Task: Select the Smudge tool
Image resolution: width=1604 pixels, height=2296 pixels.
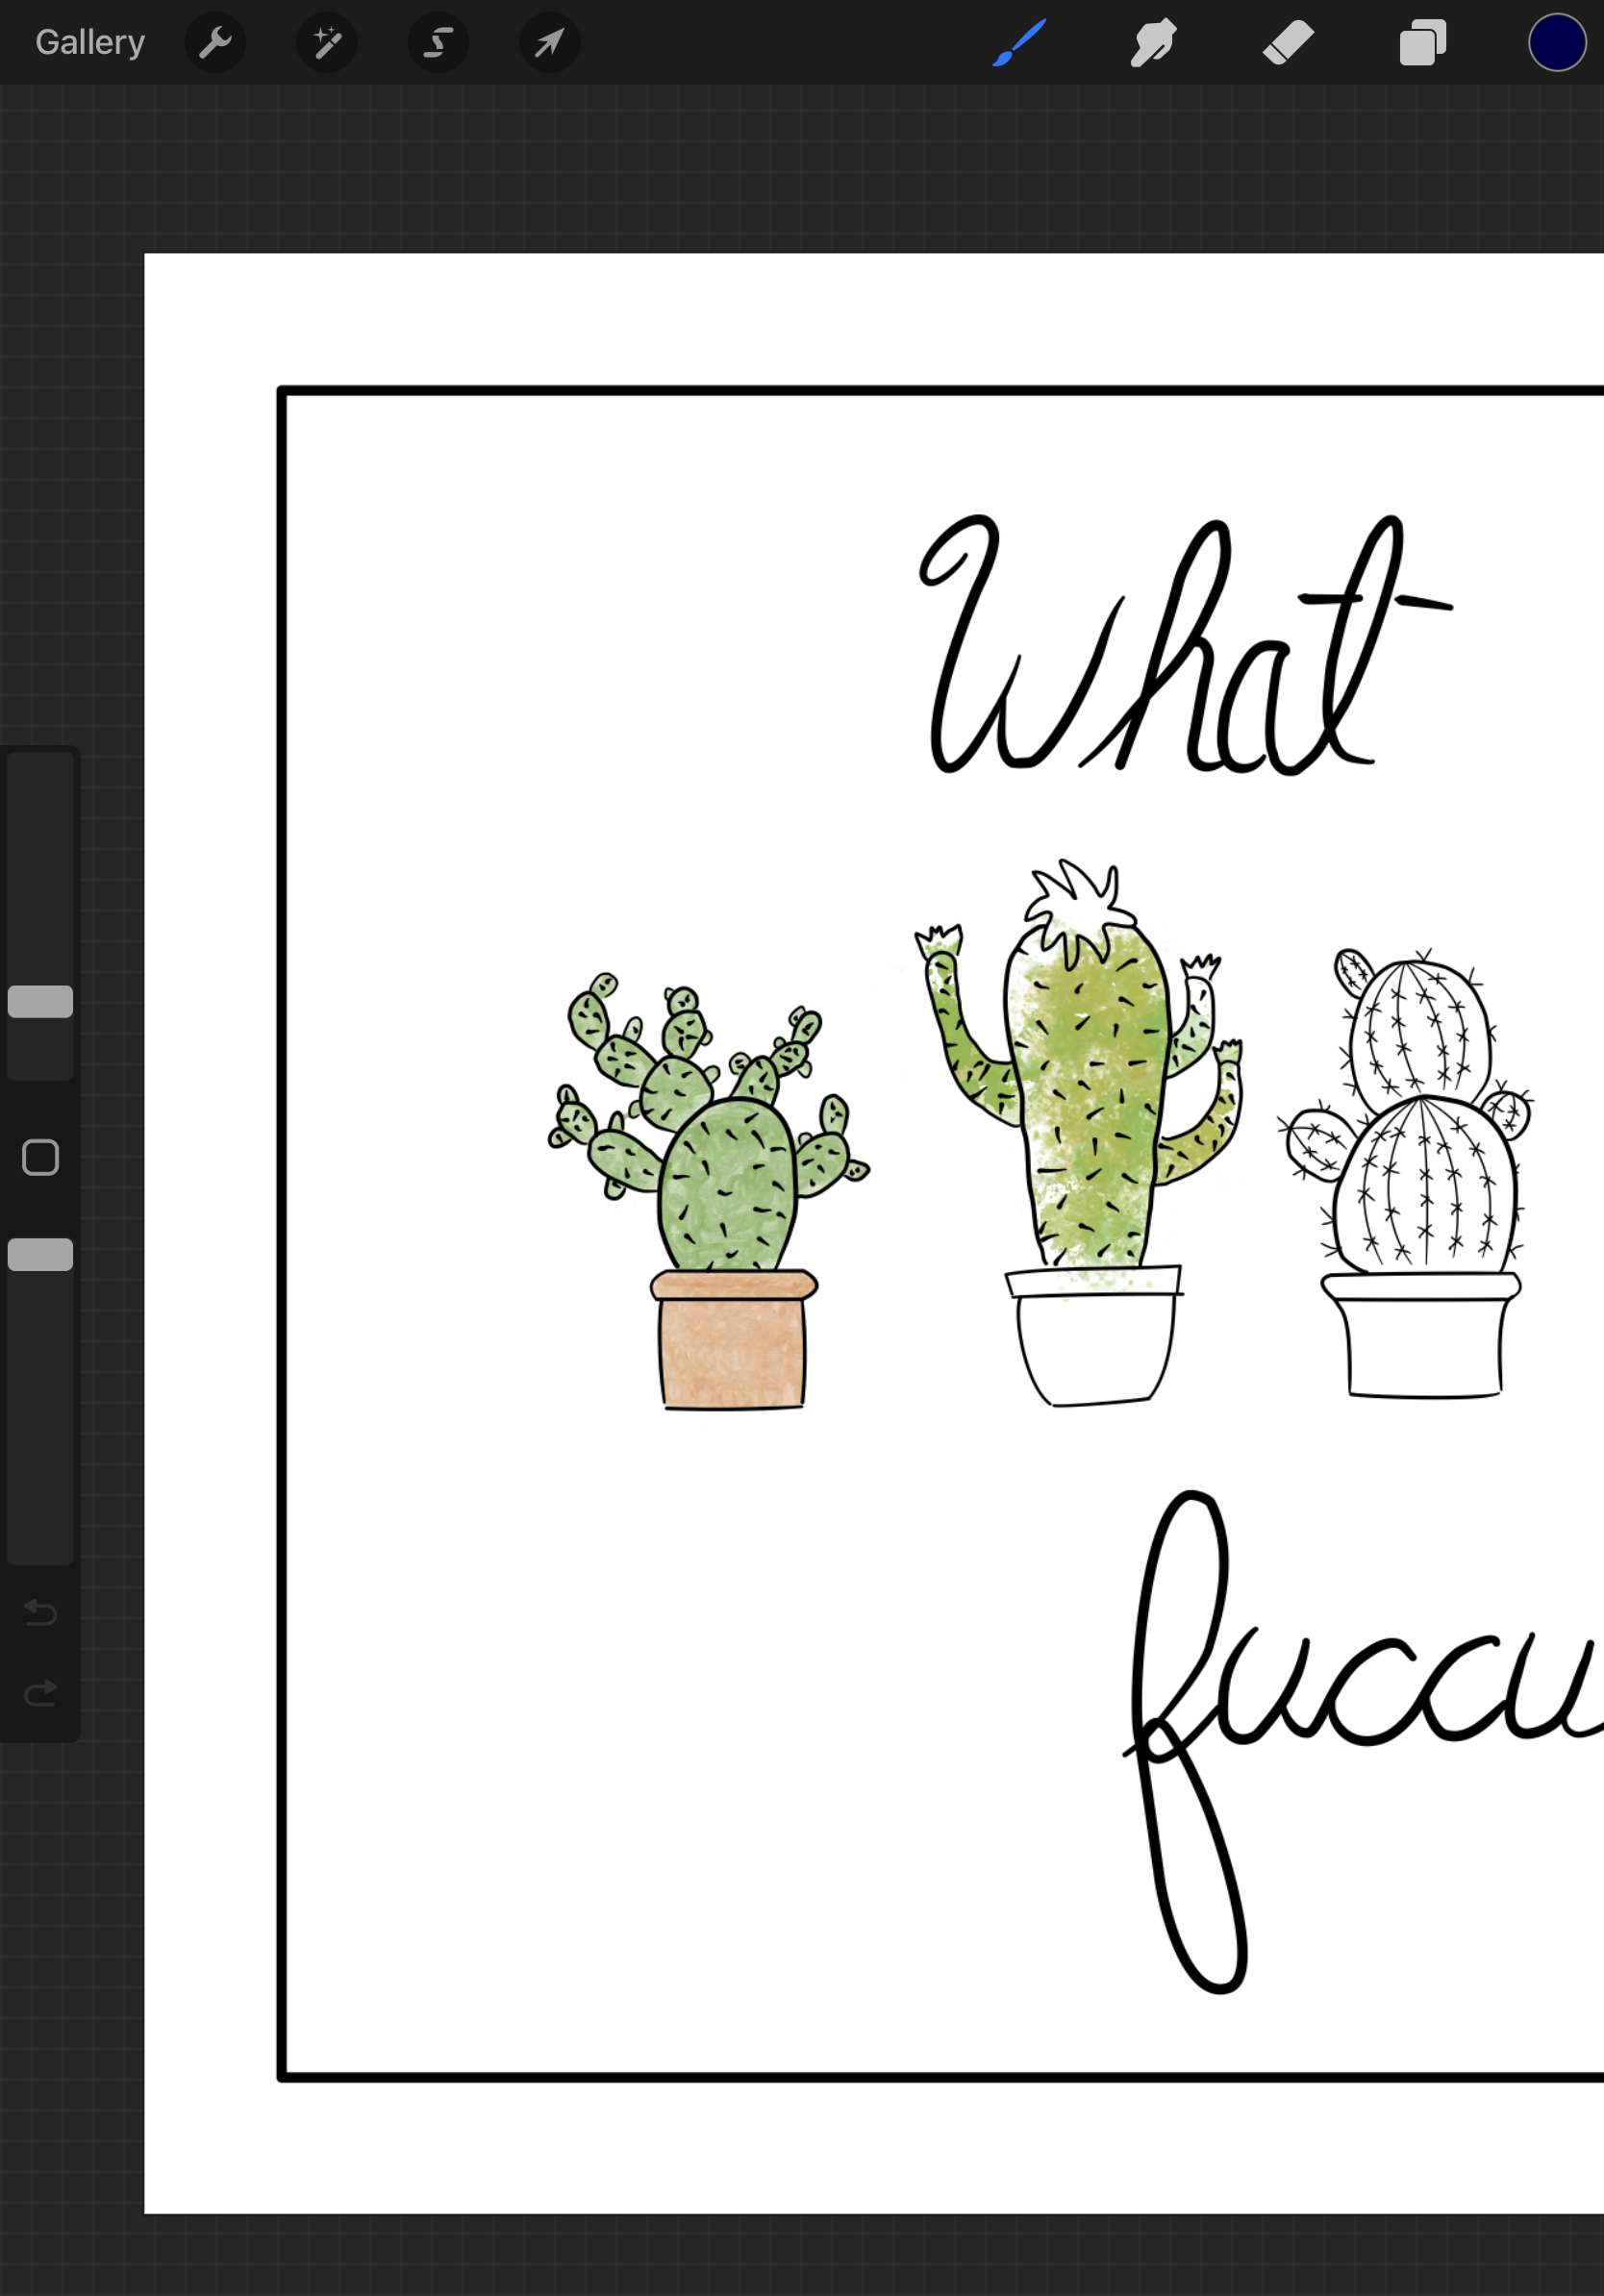Action: 1153,43
